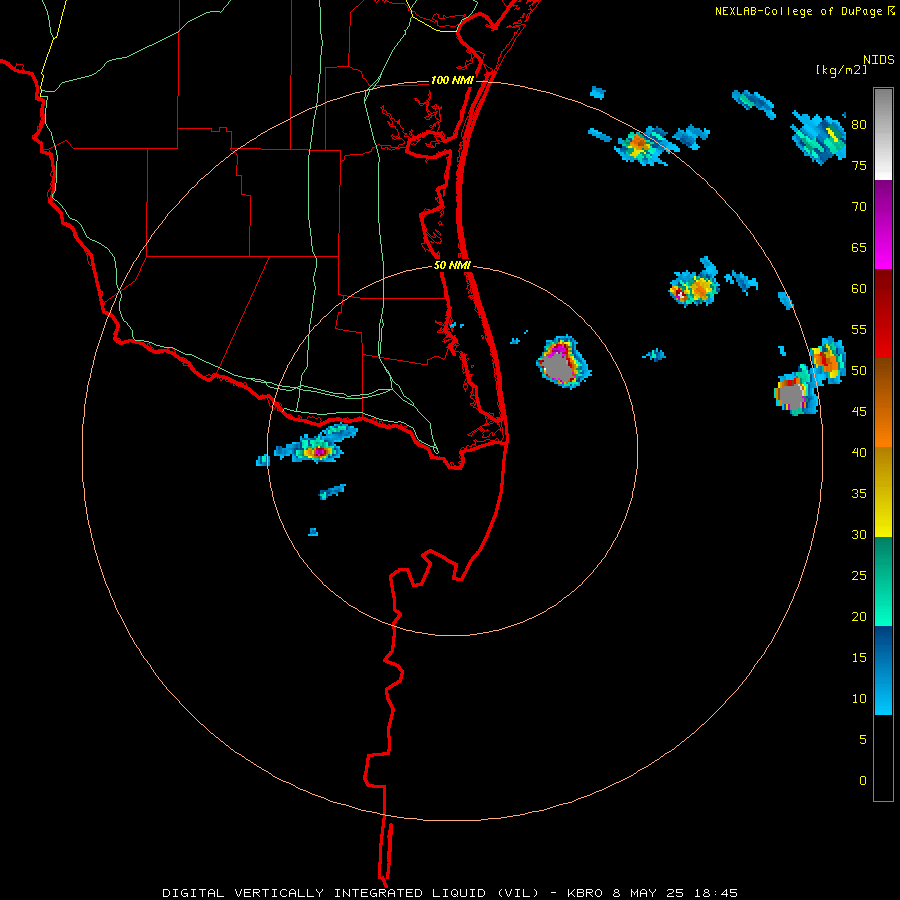
Task: Click the scale label 20
Action: click(859, 616)
